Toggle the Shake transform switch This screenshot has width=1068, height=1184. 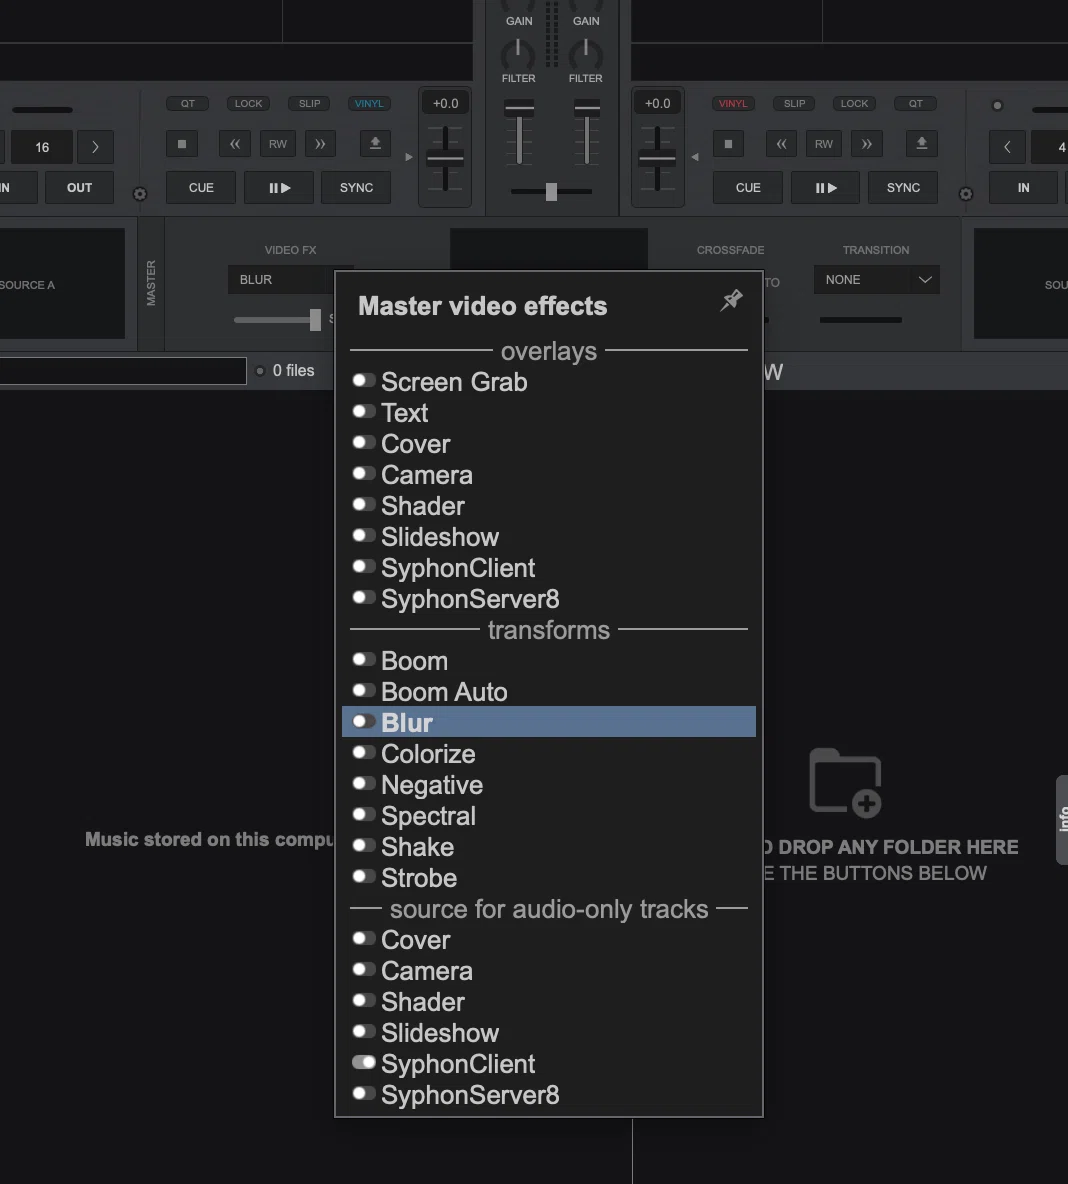point(364,846)
